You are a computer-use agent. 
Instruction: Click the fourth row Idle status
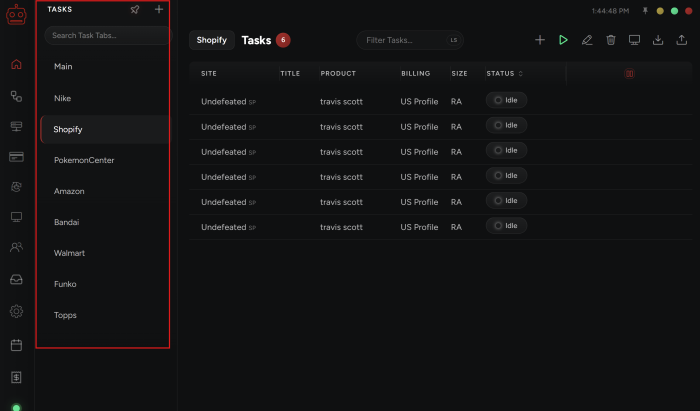tap(506, 175)
